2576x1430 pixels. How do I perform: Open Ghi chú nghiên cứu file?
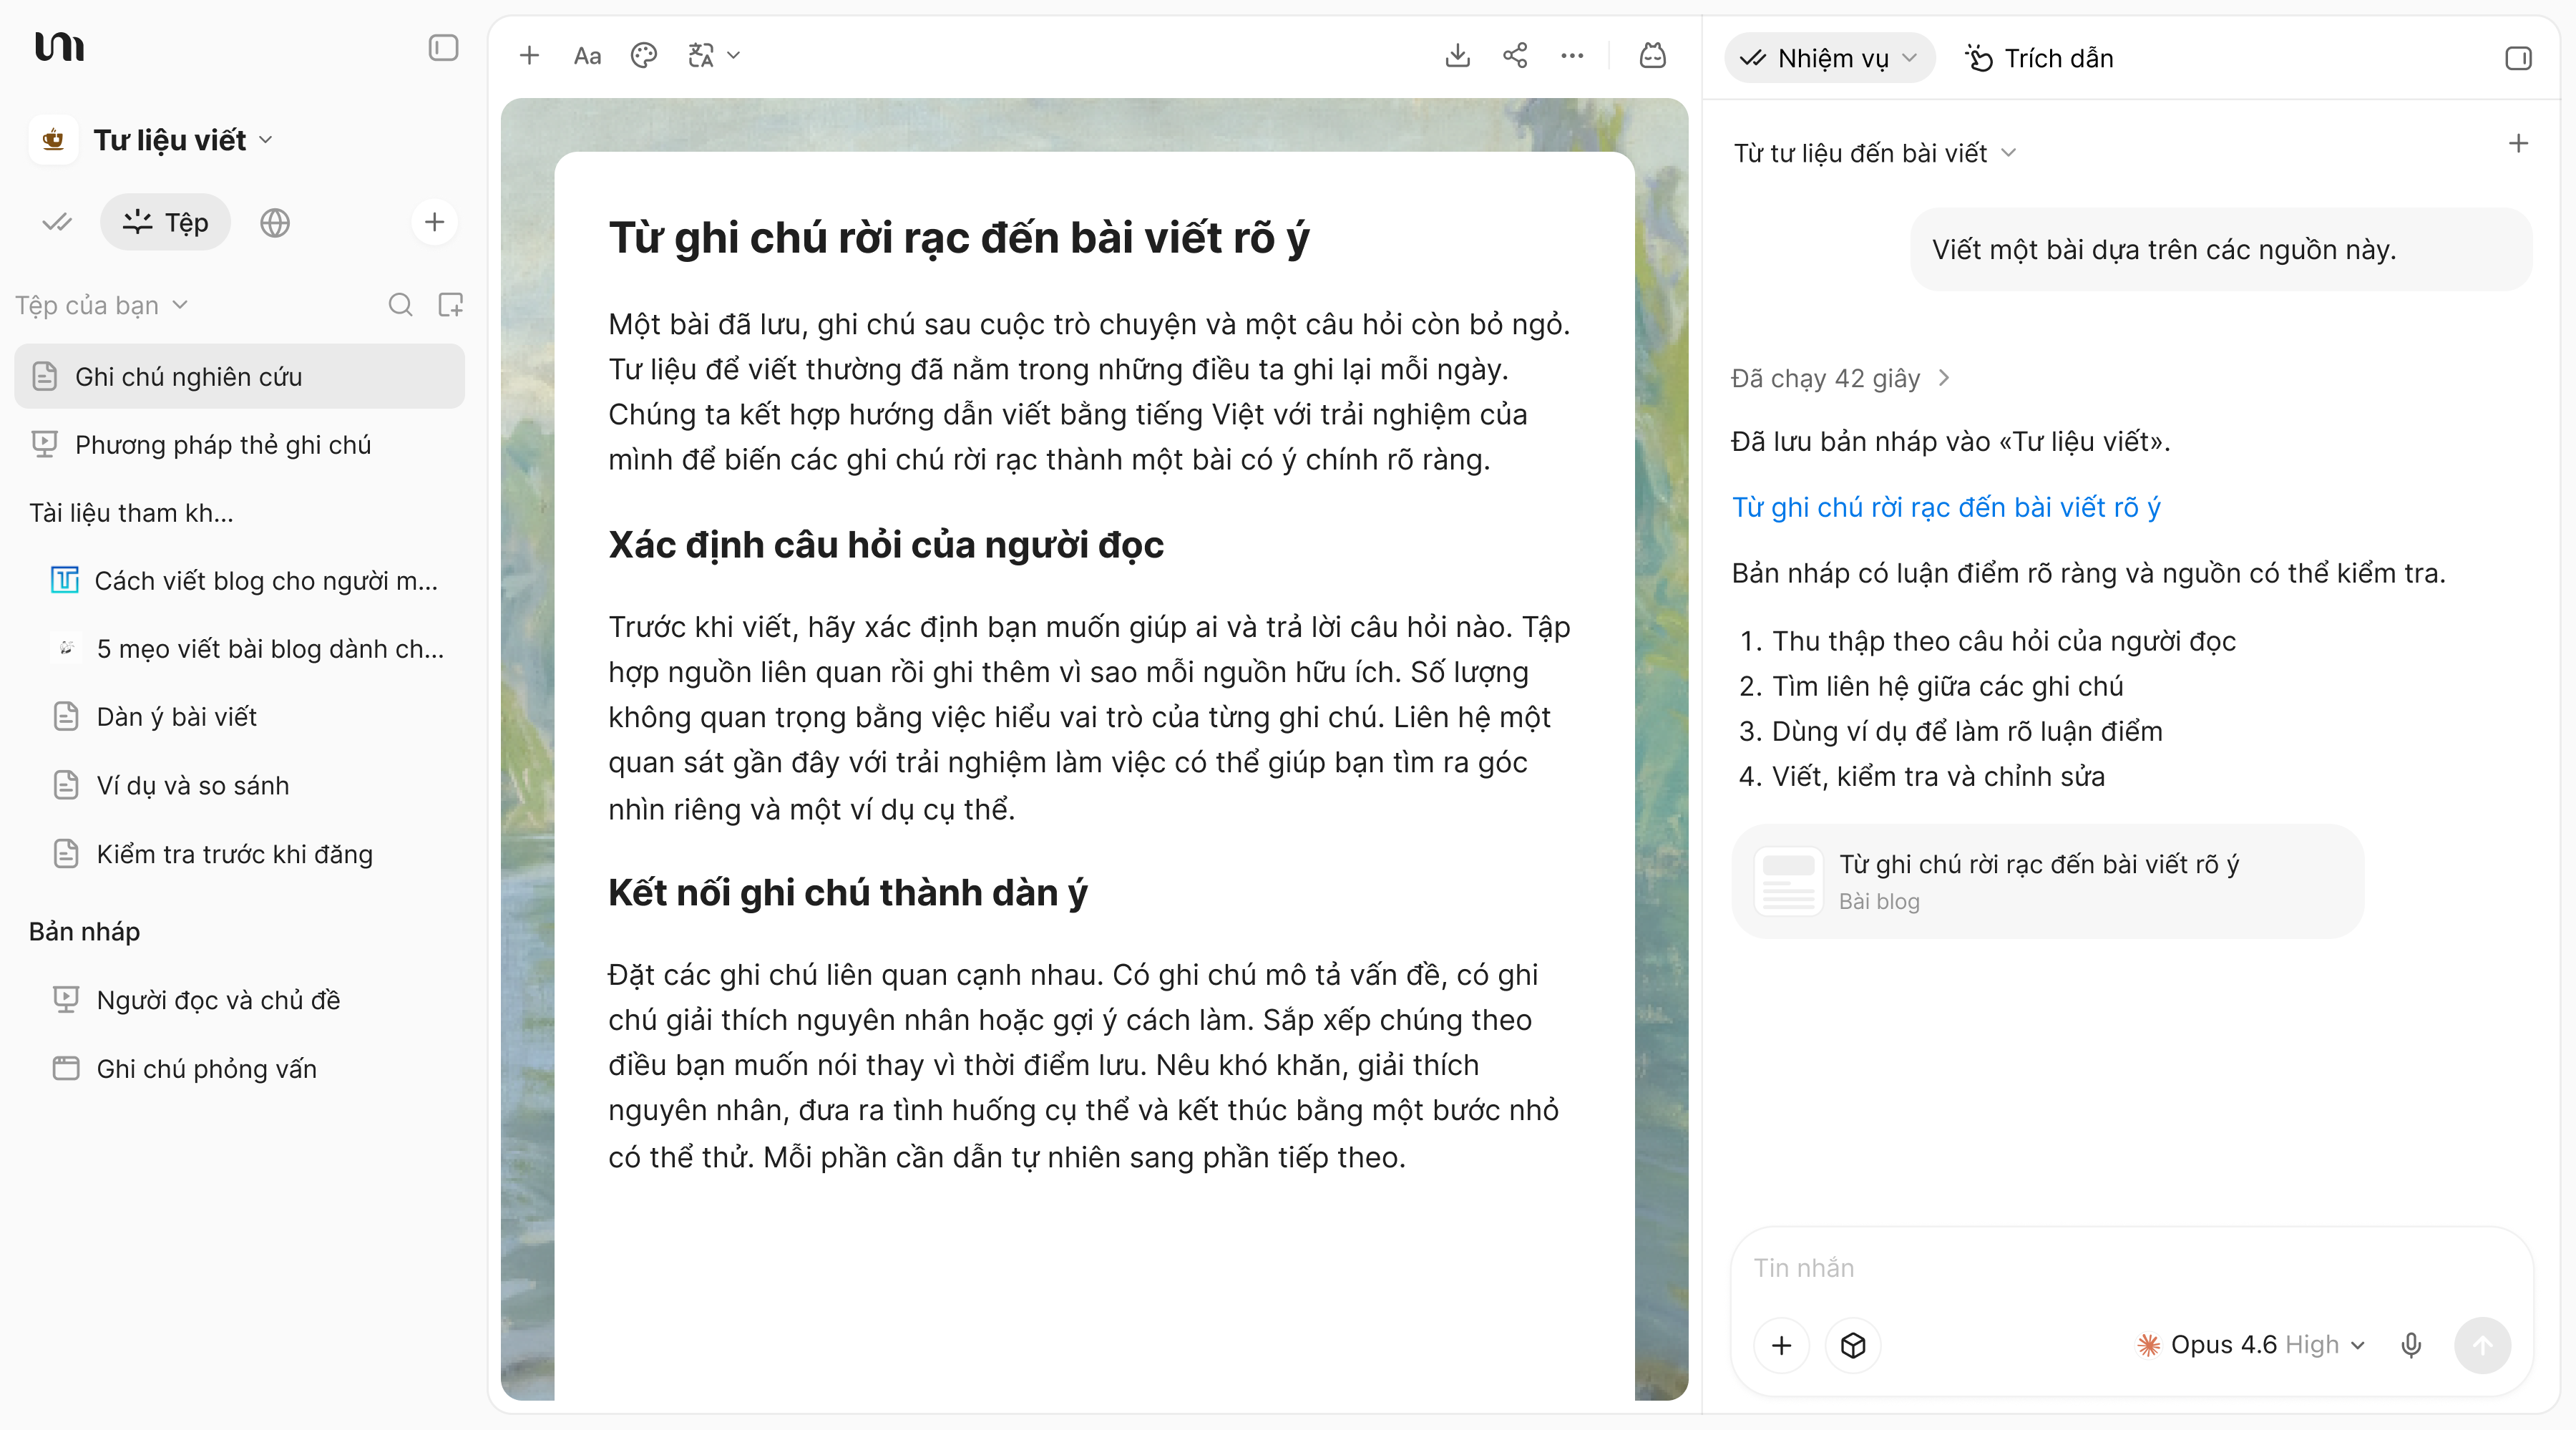point(240,376)
